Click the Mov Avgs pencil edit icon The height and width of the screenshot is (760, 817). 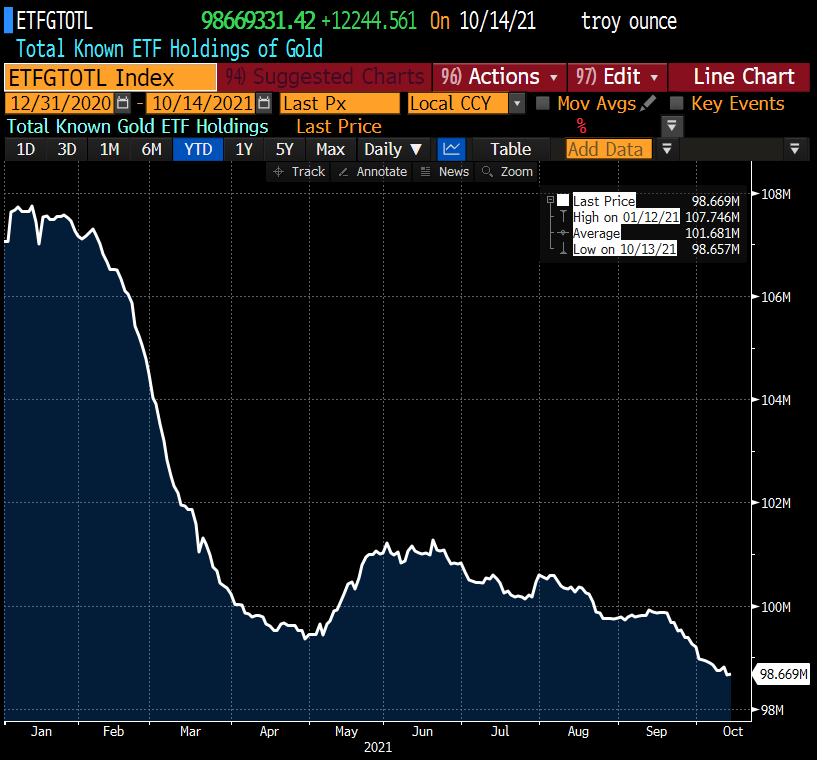tap(648, 103)
